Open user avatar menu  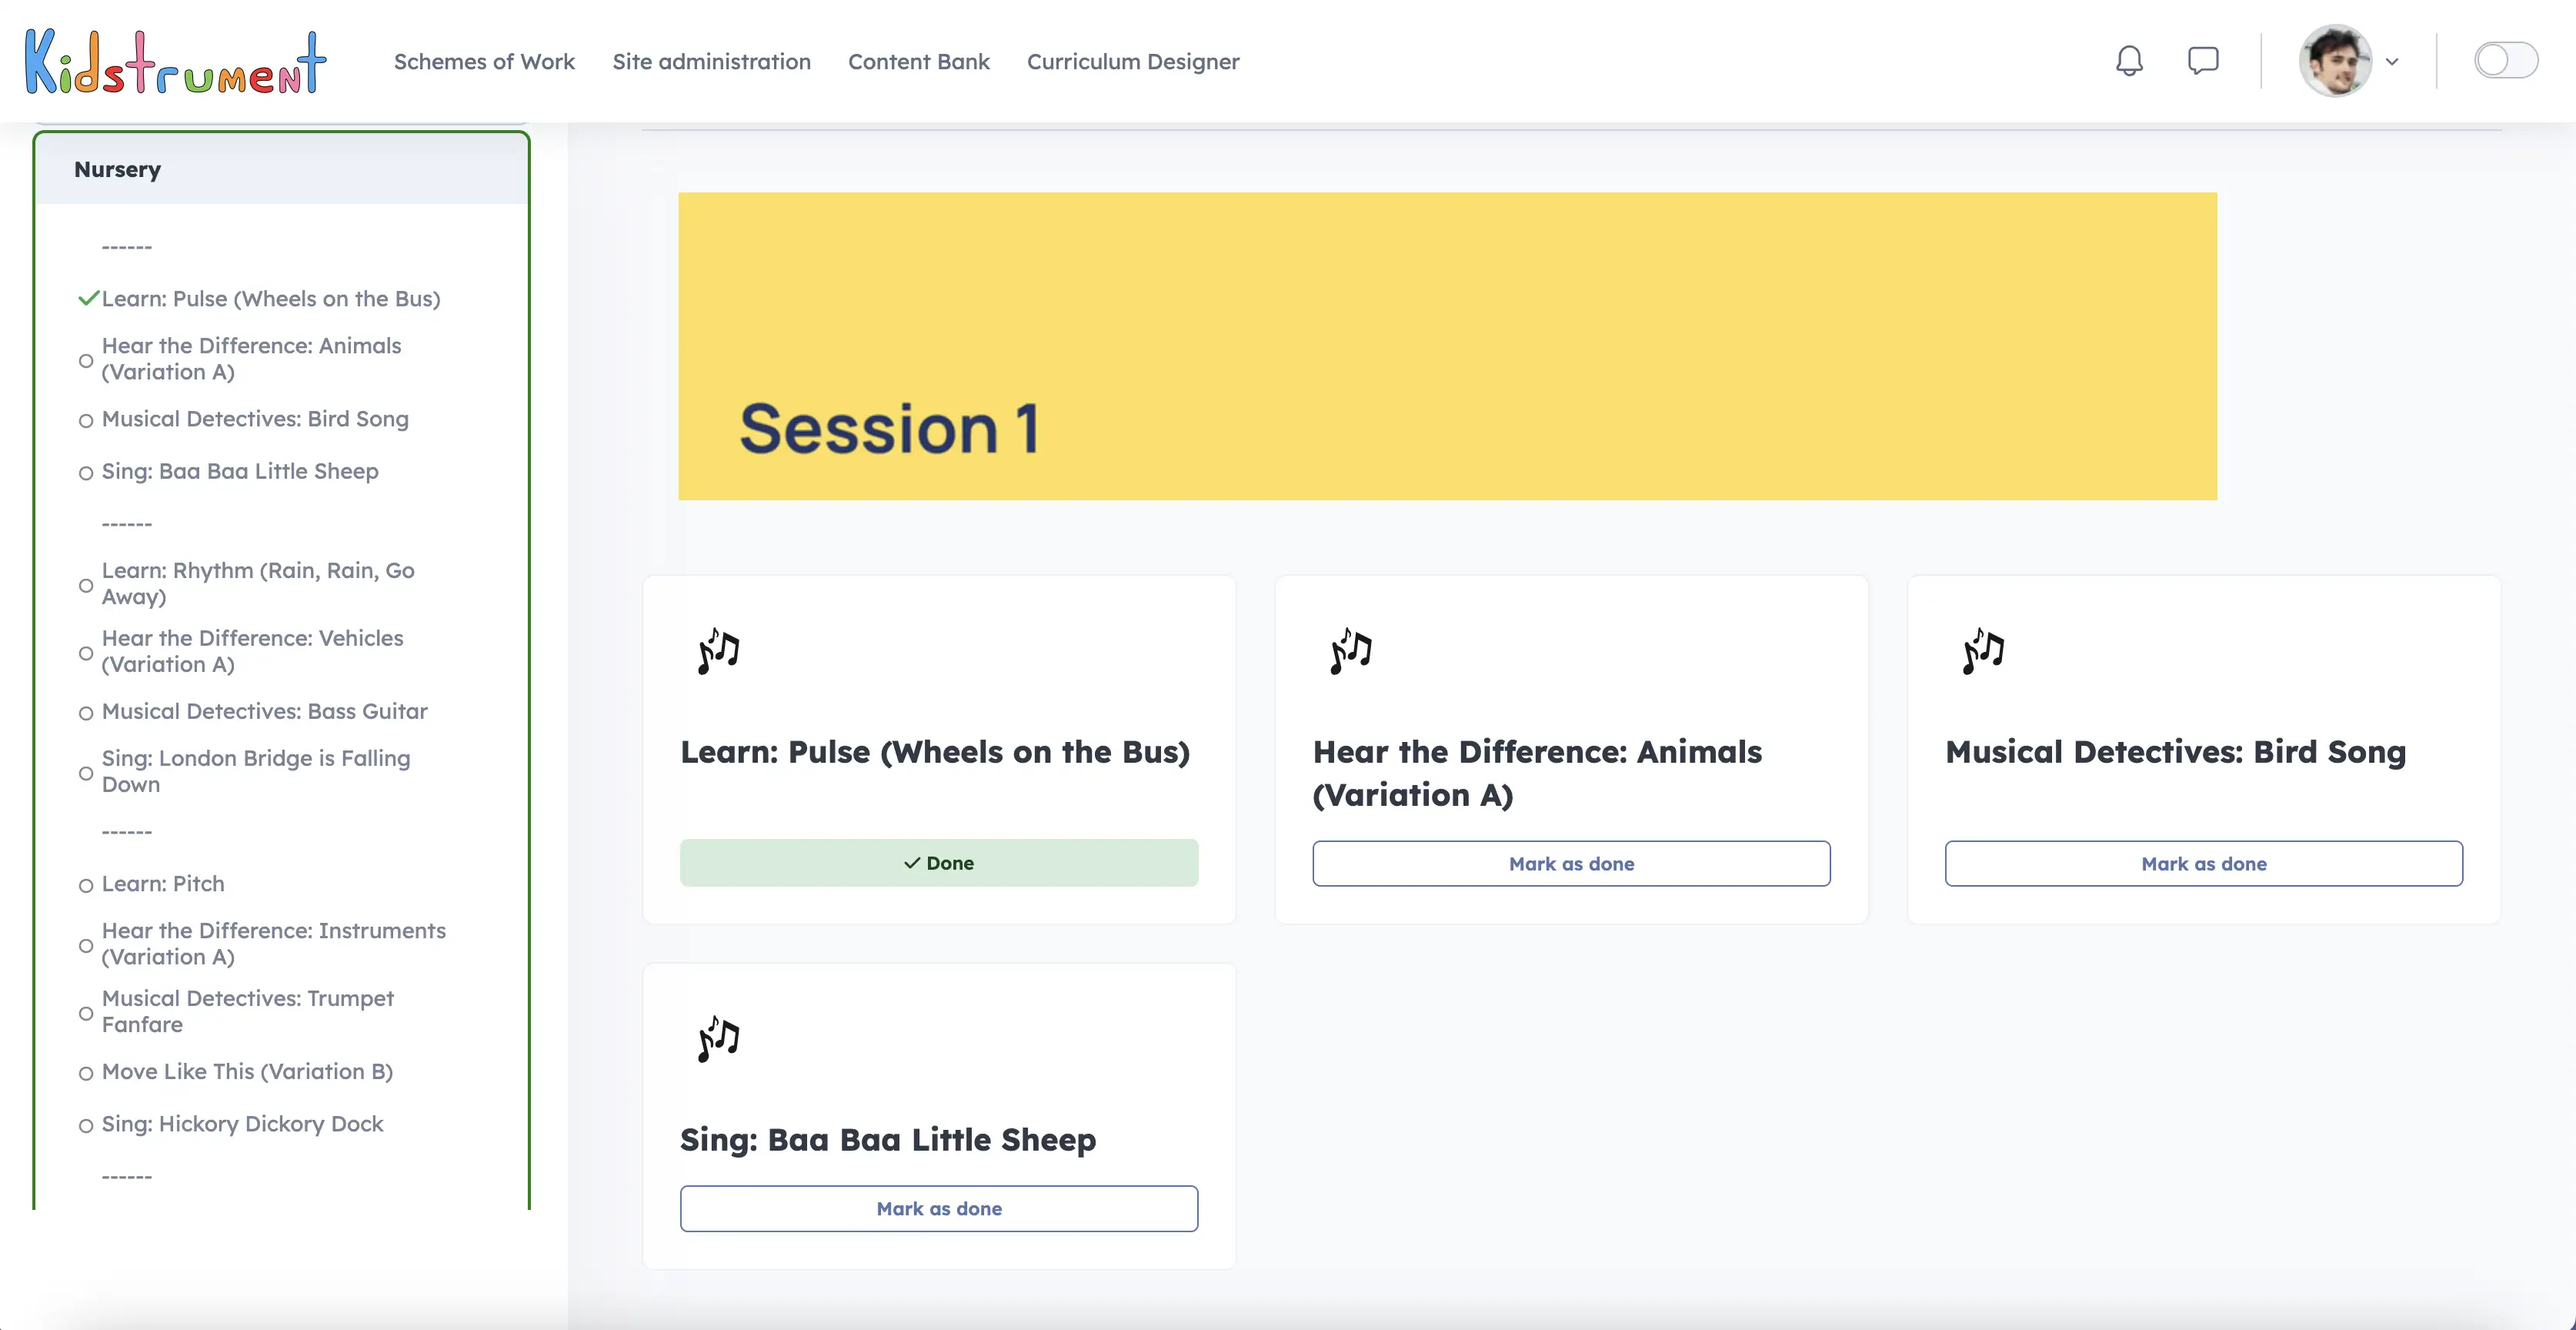pos(2335,61)
